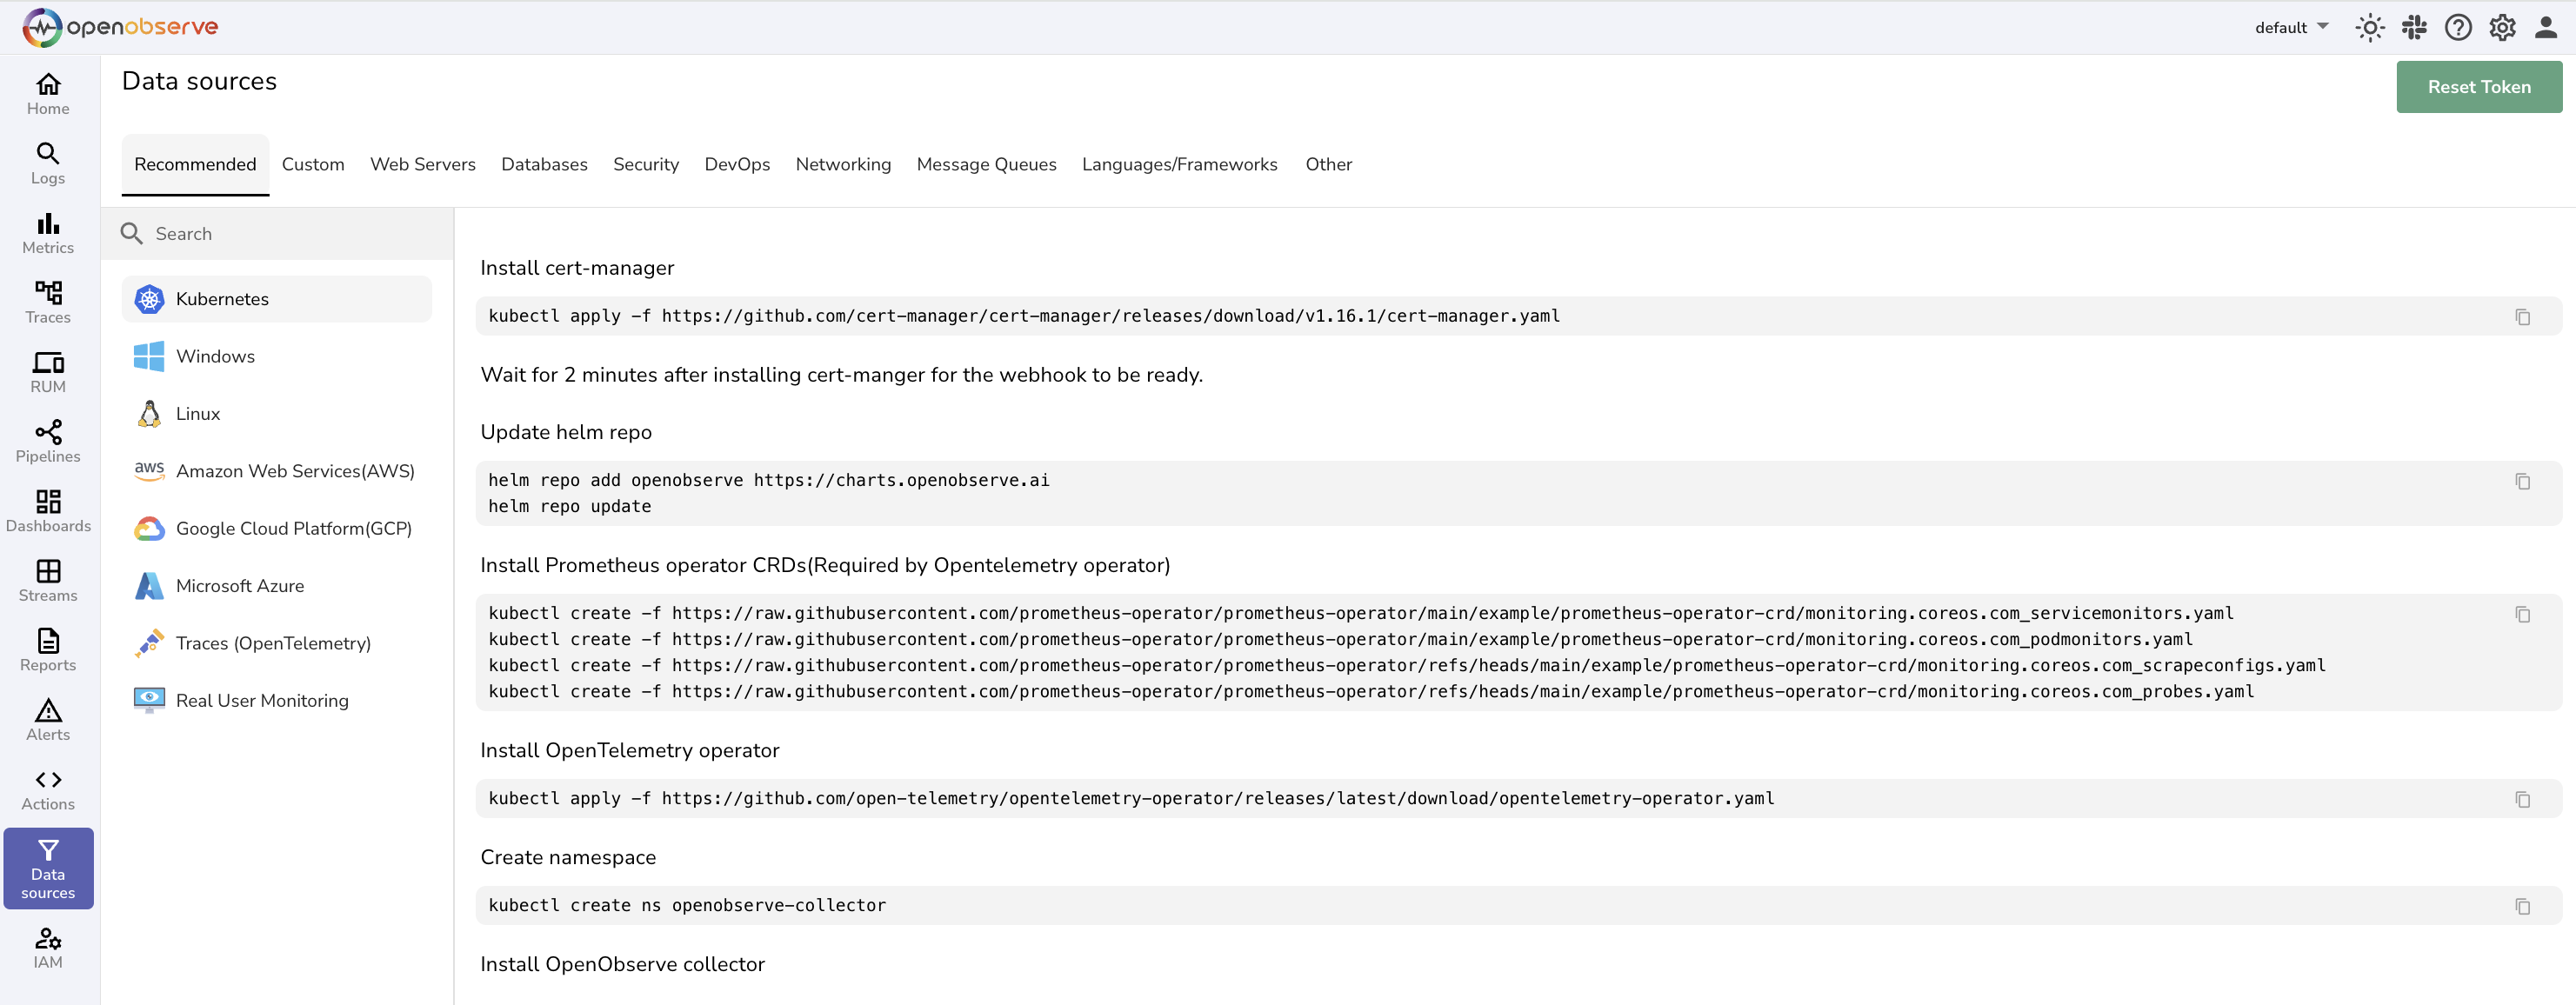Click the Slack community icon in header
This screenshot has width=2576, height=1005.
(x=2414, y=27)
